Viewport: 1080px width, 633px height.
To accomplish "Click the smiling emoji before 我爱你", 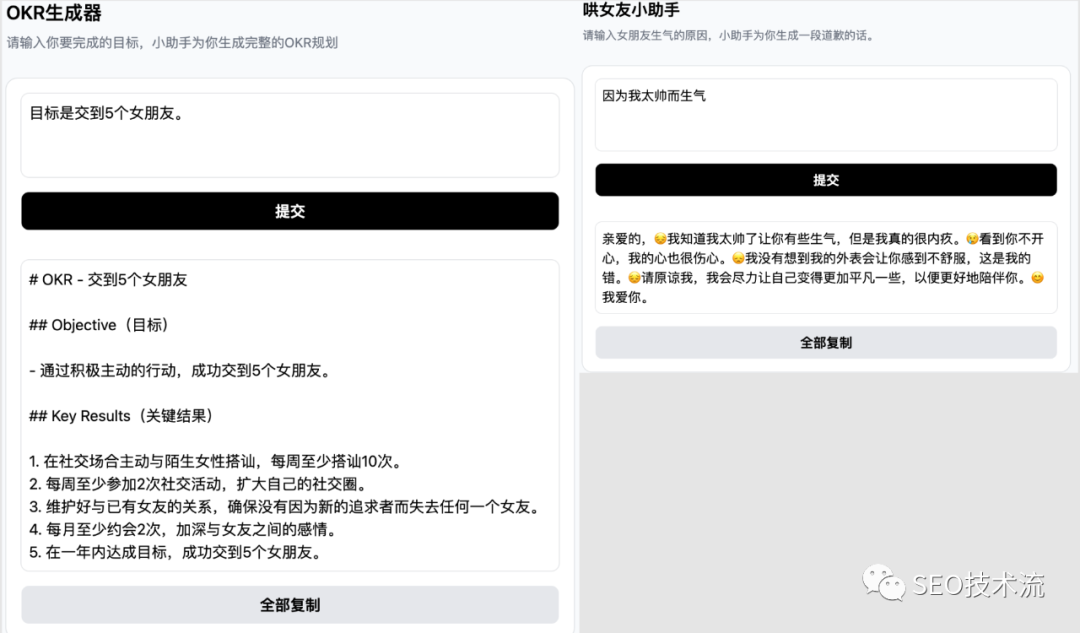I will (1037, 278).
